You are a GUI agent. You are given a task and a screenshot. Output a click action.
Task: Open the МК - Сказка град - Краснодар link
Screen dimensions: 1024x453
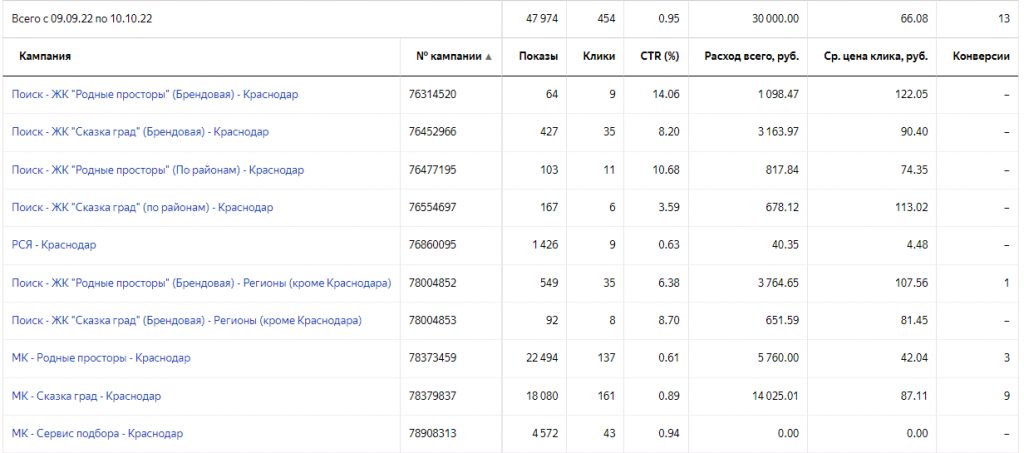tap(86, 396)
